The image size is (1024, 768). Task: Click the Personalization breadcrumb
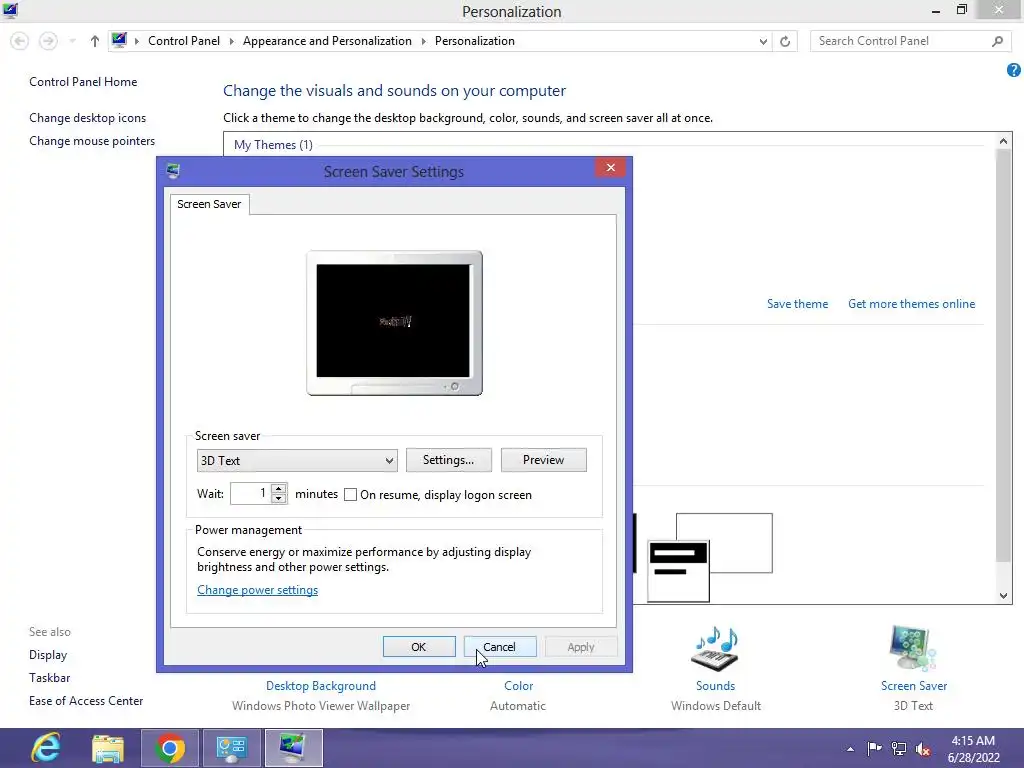pyautogui.click(x=475, y=40)
